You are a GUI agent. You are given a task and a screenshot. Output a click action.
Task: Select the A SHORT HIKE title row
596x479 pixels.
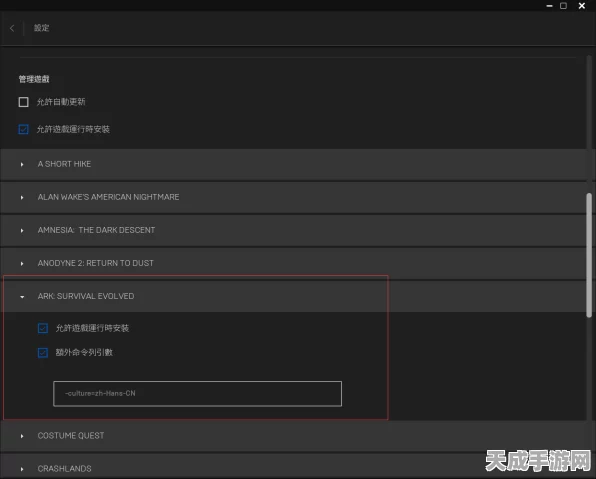tap(293, 164)
